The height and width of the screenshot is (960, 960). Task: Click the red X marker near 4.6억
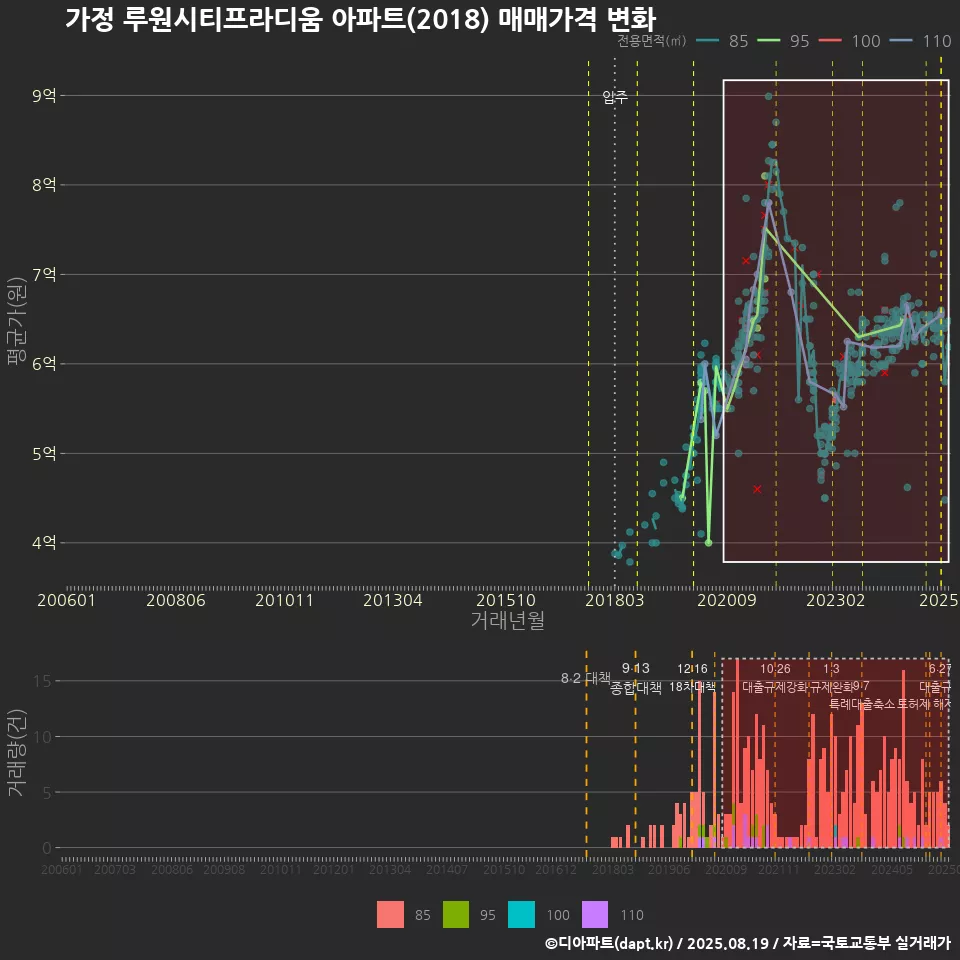[x=757, y=489]
